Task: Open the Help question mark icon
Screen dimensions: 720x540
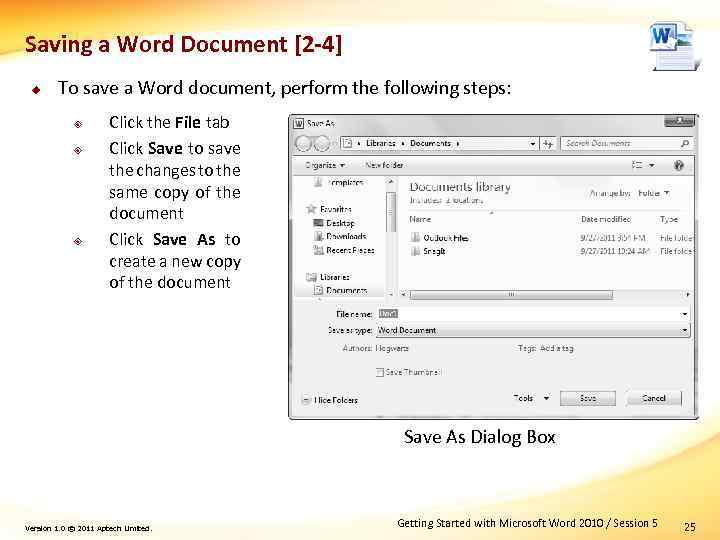Action: (x=679, y=165)
